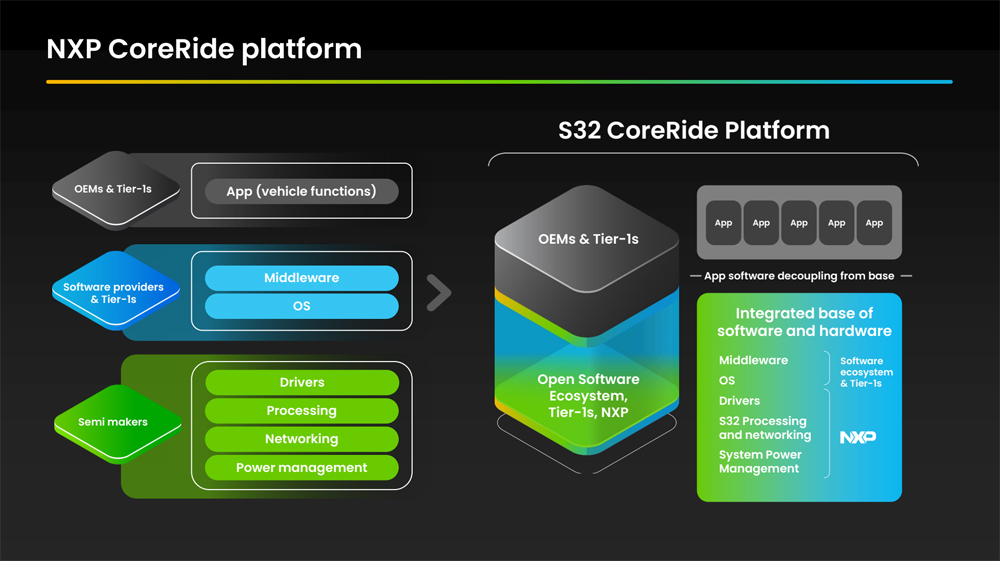
Task: Click the blue OS pill
Action: (x=302, y=306)
